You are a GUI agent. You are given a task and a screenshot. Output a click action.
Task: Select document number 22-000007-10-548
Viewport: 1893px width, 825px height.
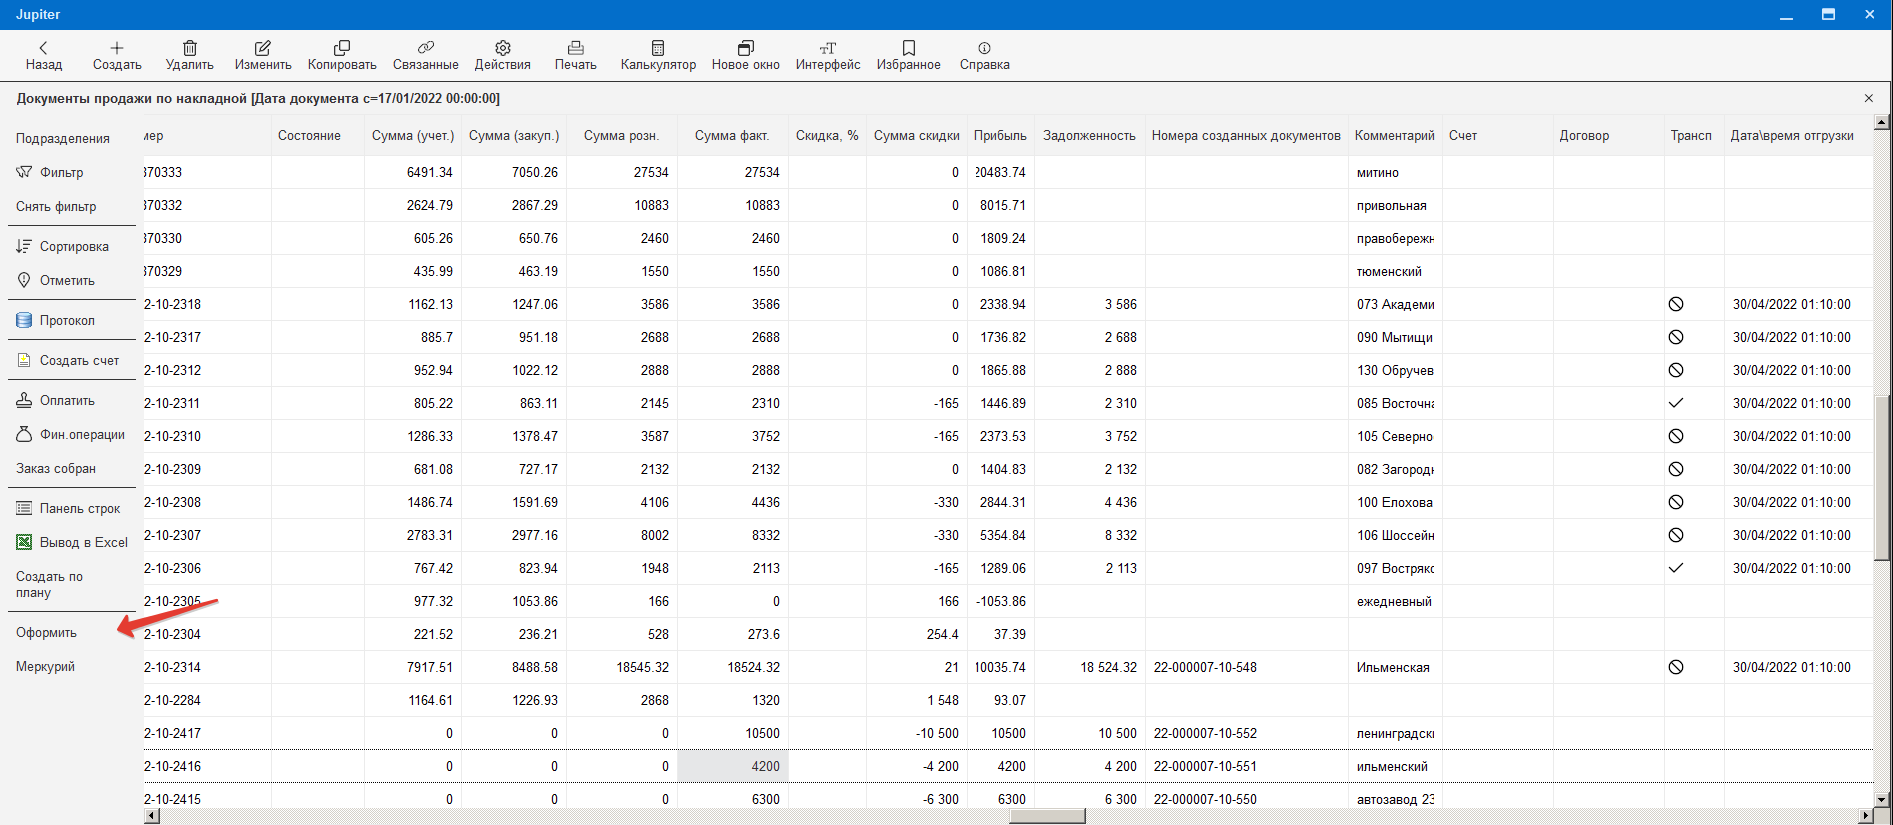click(x=1205, y=667)
